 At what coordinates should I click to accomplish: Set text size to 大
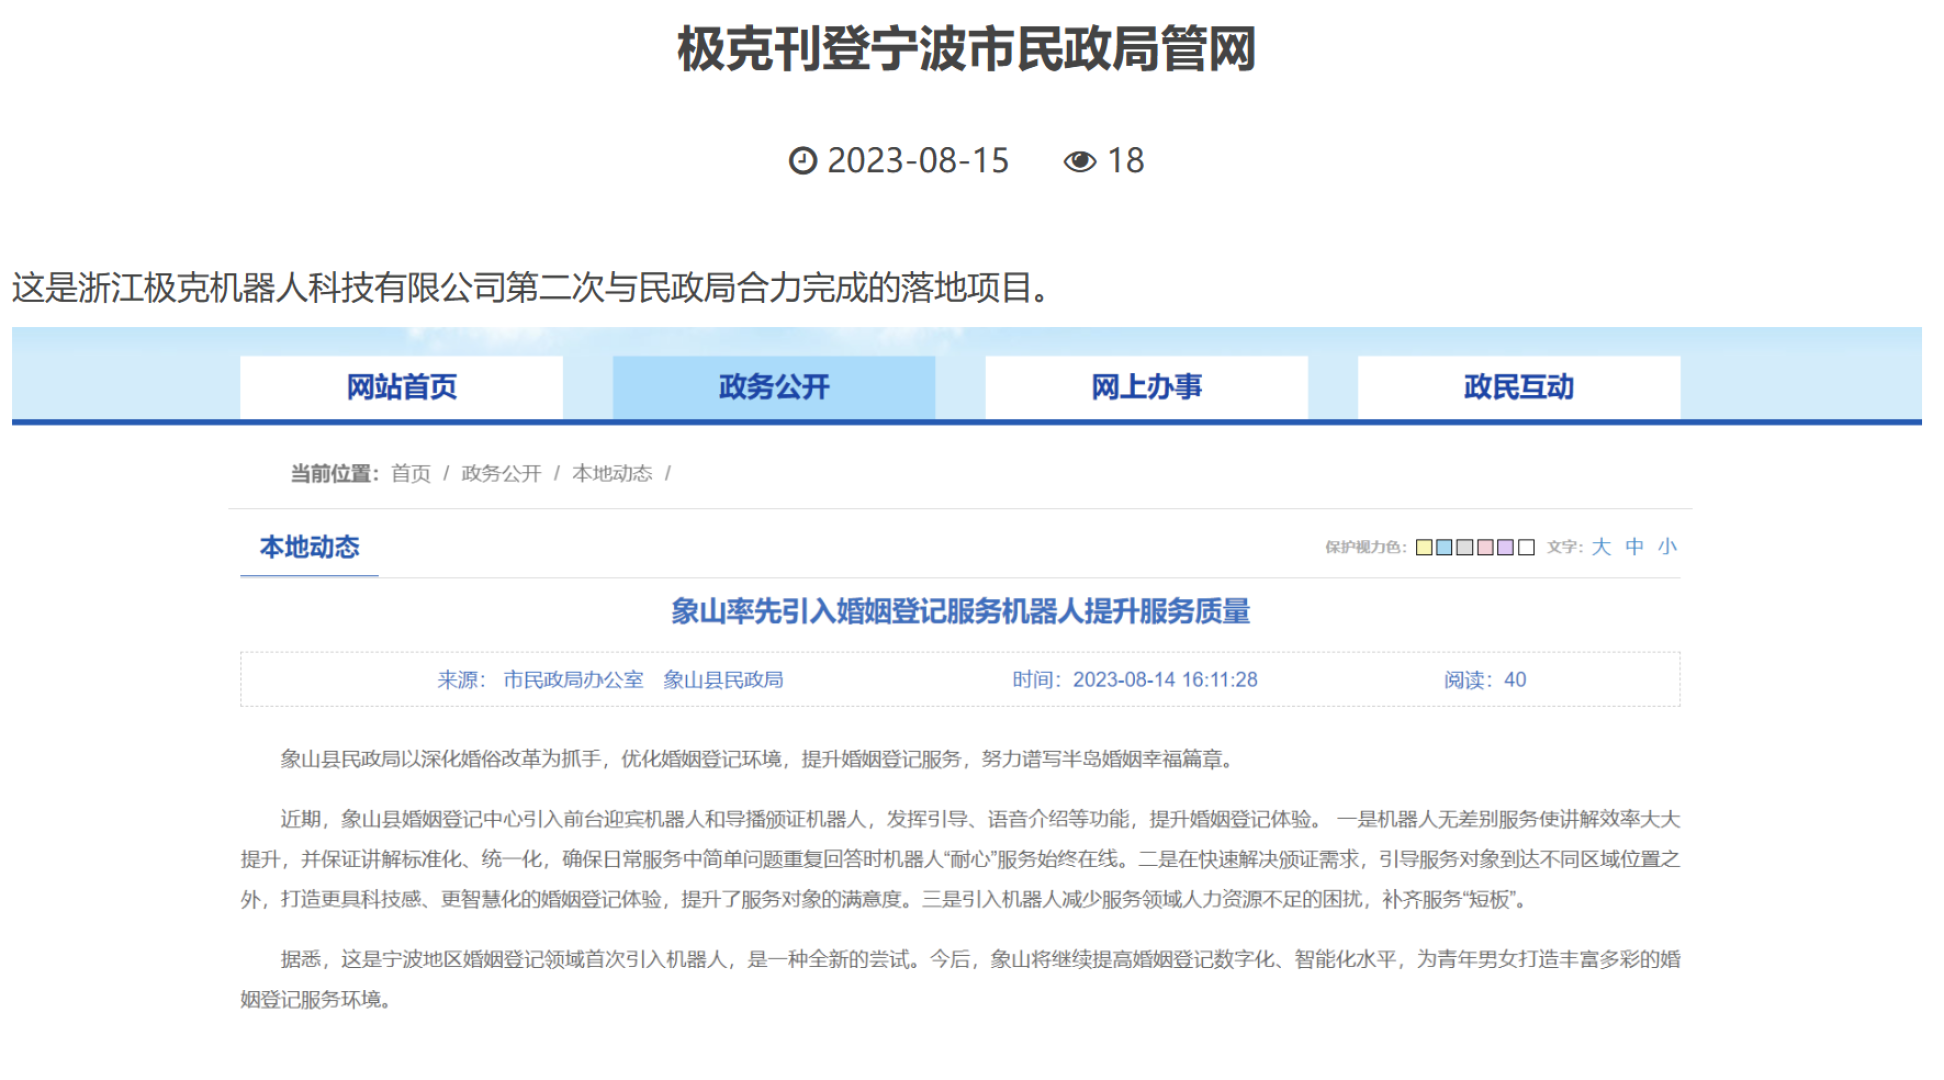point(1601,547)
